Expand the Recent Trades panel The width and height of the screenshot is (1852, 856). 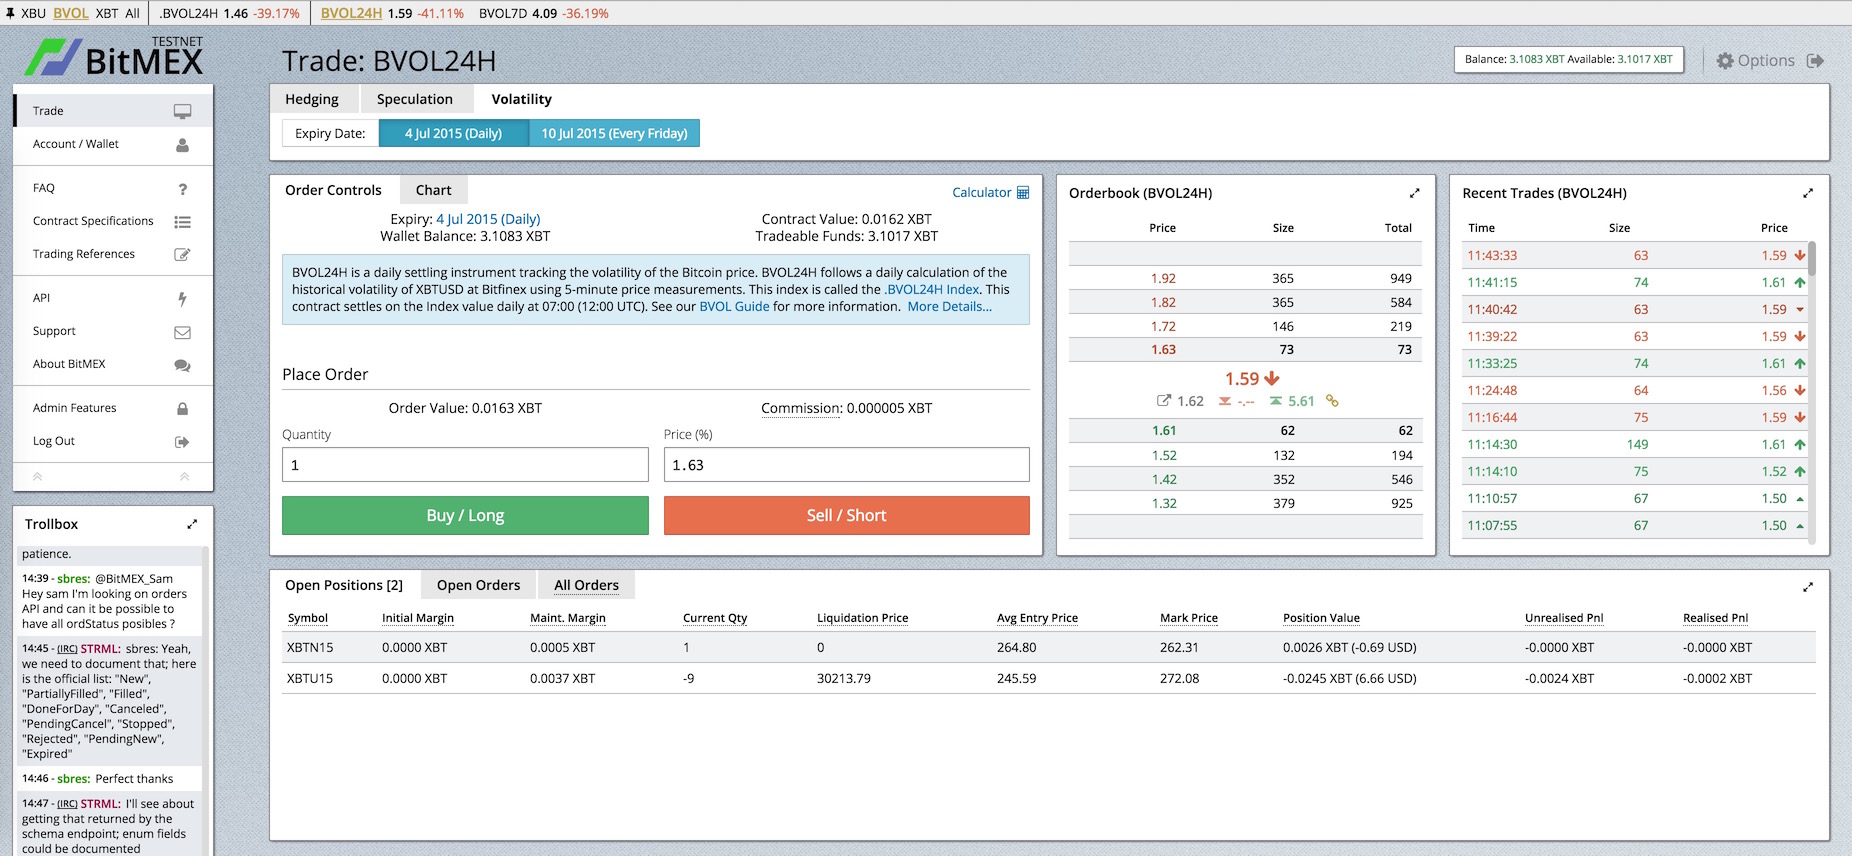(x=1808, y=193)
